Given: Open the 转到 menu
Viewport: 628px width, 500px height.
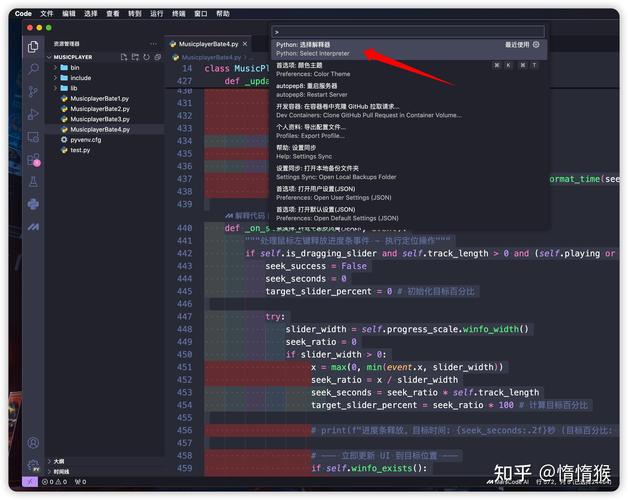Looking at the screenshot, I should point(135,14).
